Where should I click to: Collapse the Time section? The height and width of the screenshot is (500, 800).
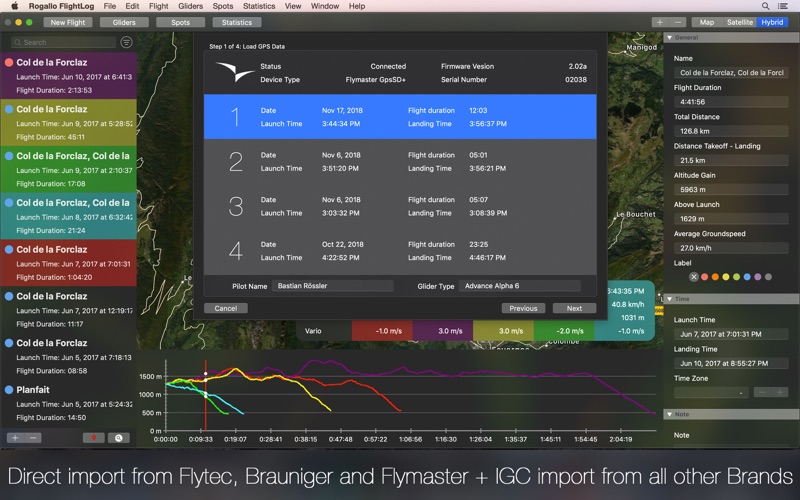[x=669, y=299]
